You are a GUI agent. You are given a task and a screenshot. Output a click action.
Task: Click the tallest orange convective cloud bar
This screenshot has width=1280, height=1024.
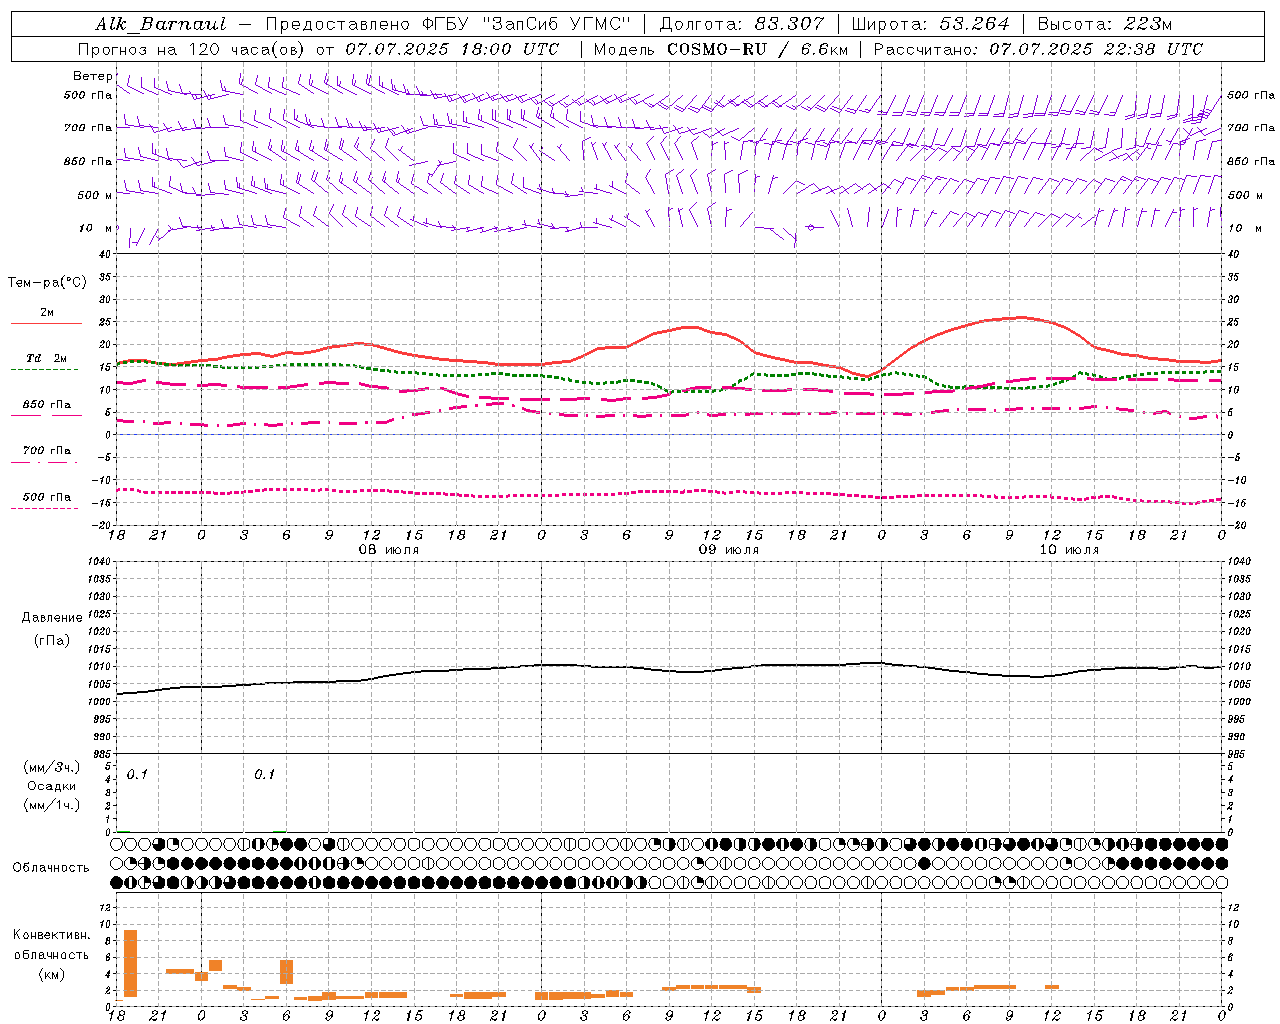130,963
